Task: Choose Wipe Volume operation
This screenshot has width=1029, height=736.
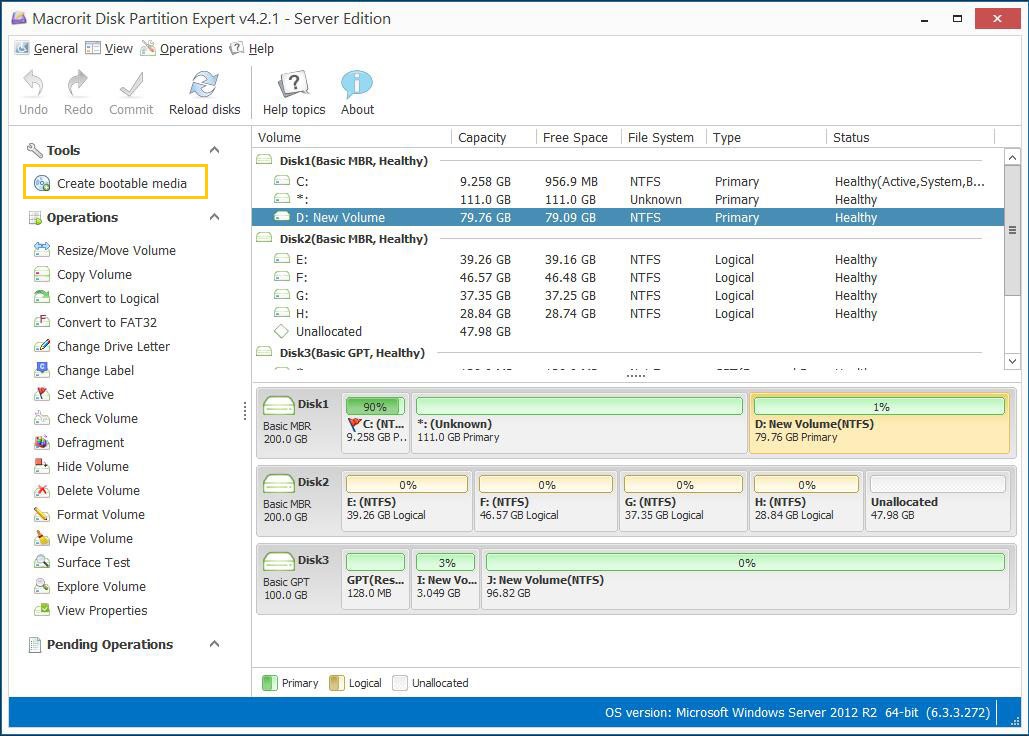Action: tap(83, 539)
